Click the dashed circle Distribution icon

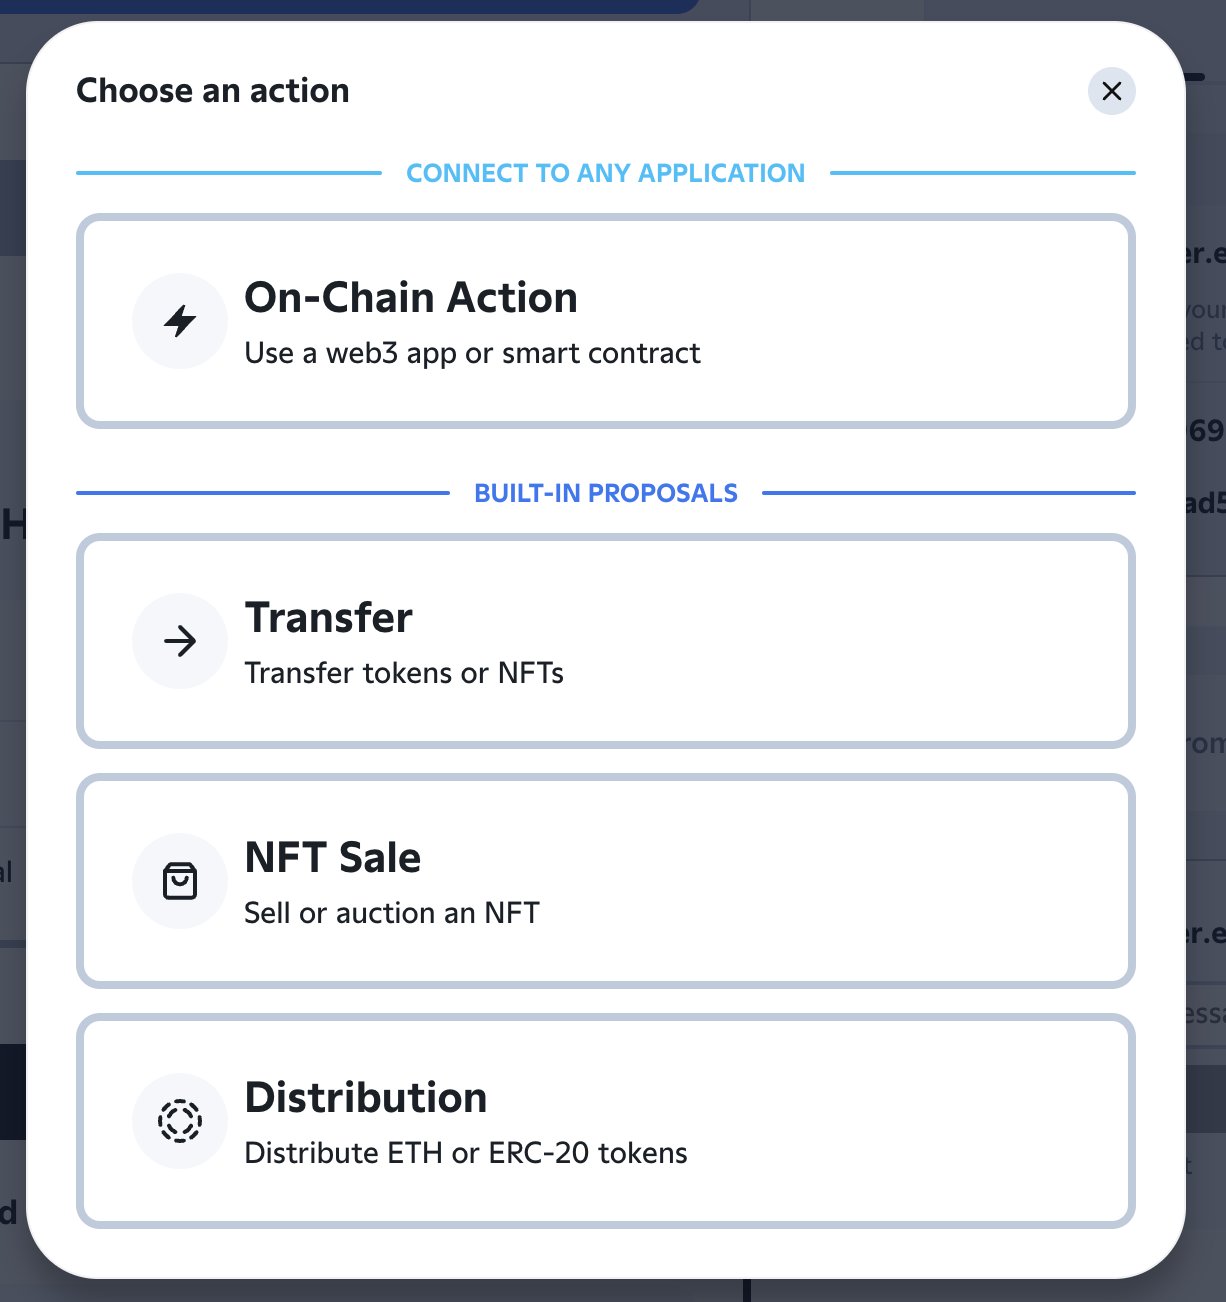pyautogui.click(x=180, y=1121)
